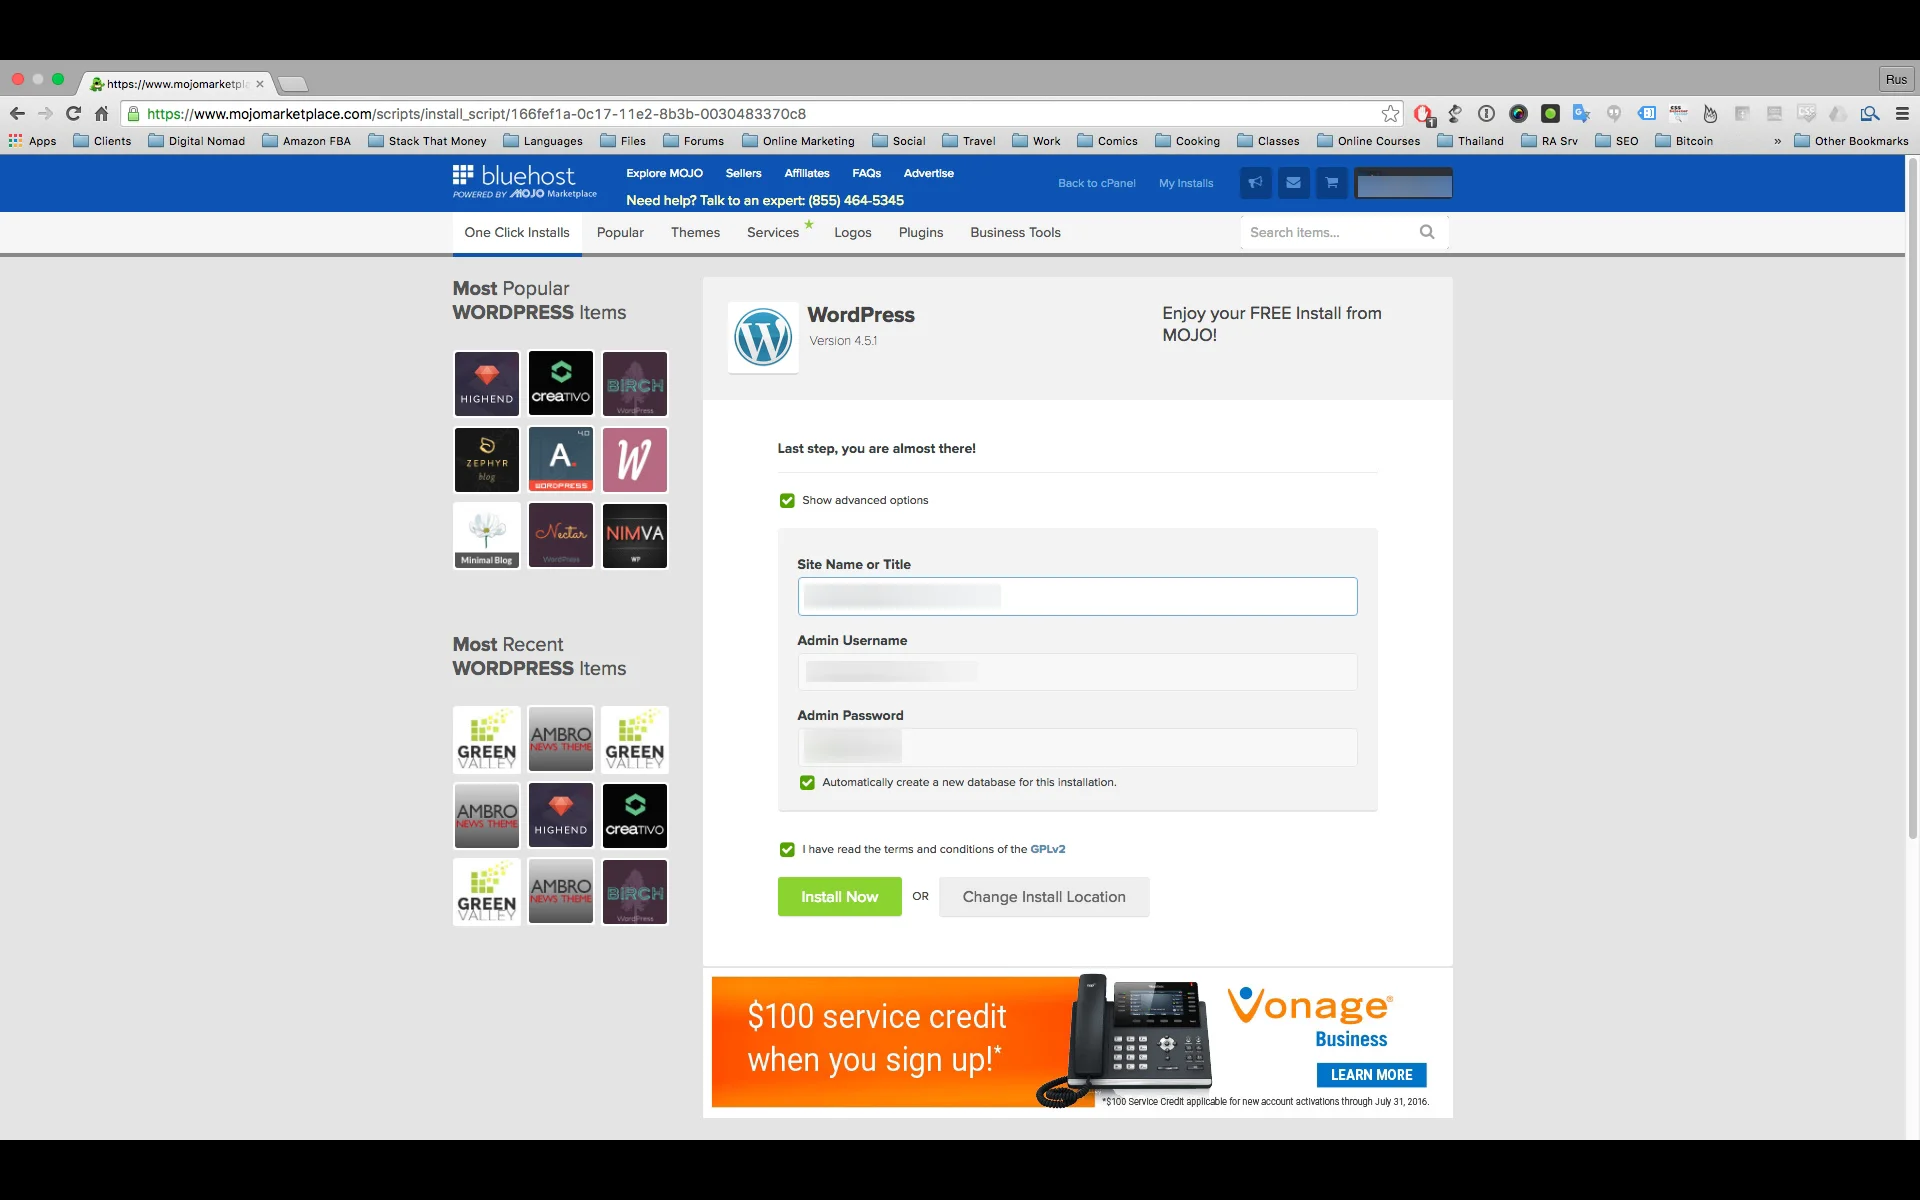Disable Show advanced options

787,500
